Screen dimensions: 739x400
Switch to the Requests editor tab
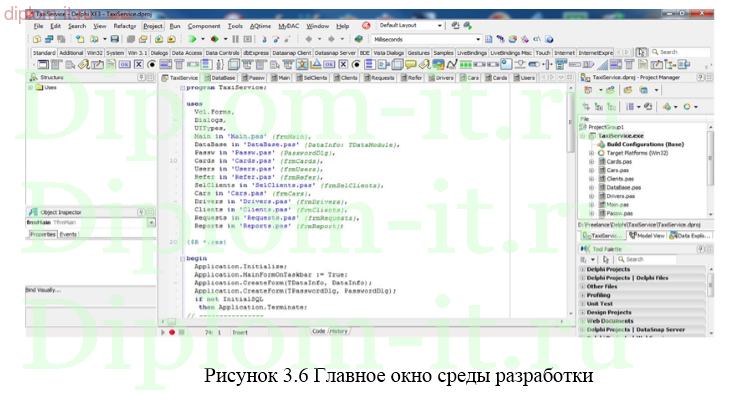click(x=379, y=78)
